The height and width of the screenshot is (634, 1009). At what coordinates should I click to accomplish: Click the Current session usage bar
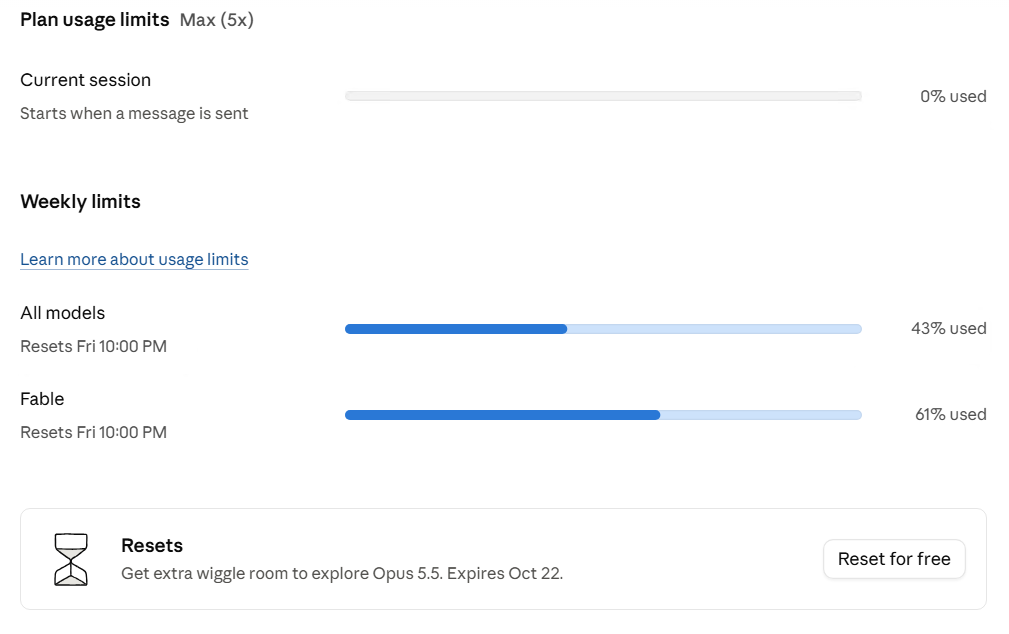[603, 96]
